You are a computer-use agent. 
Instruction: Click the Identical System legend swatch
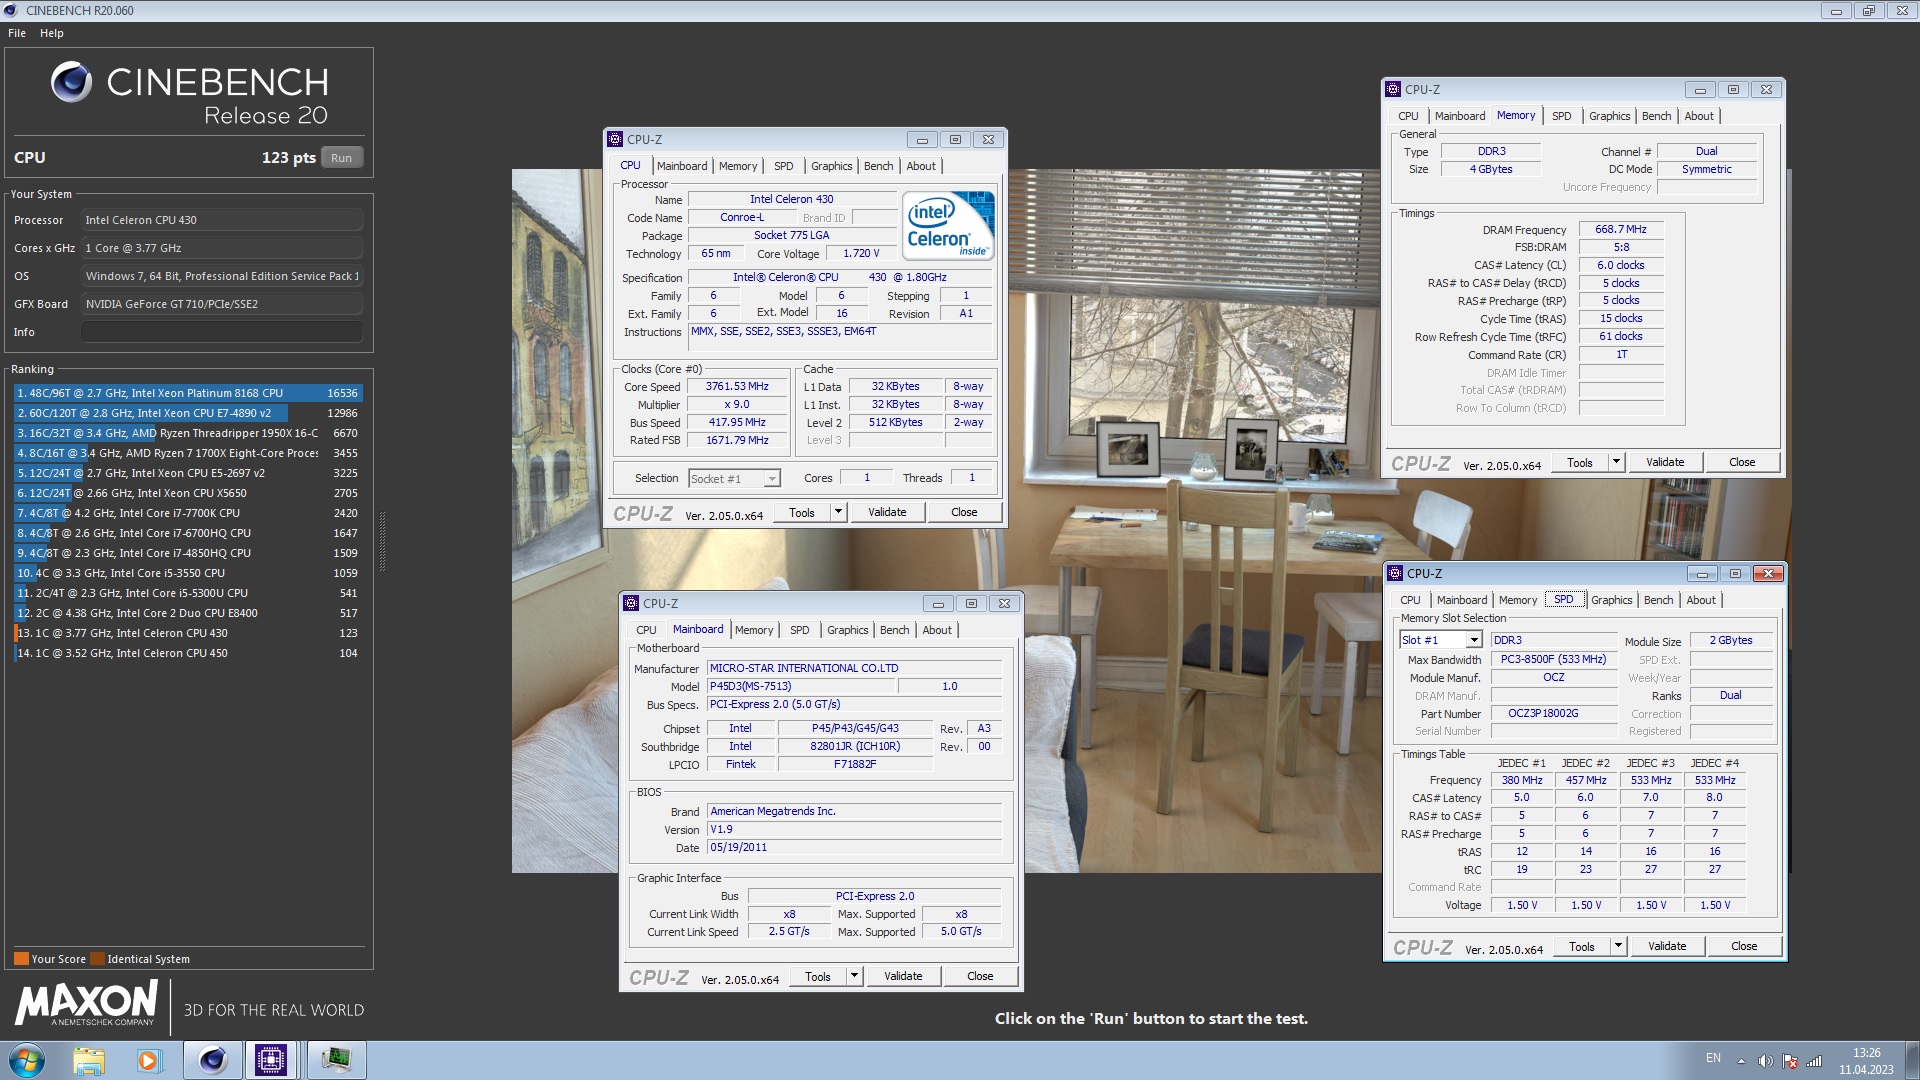(97, 958)
